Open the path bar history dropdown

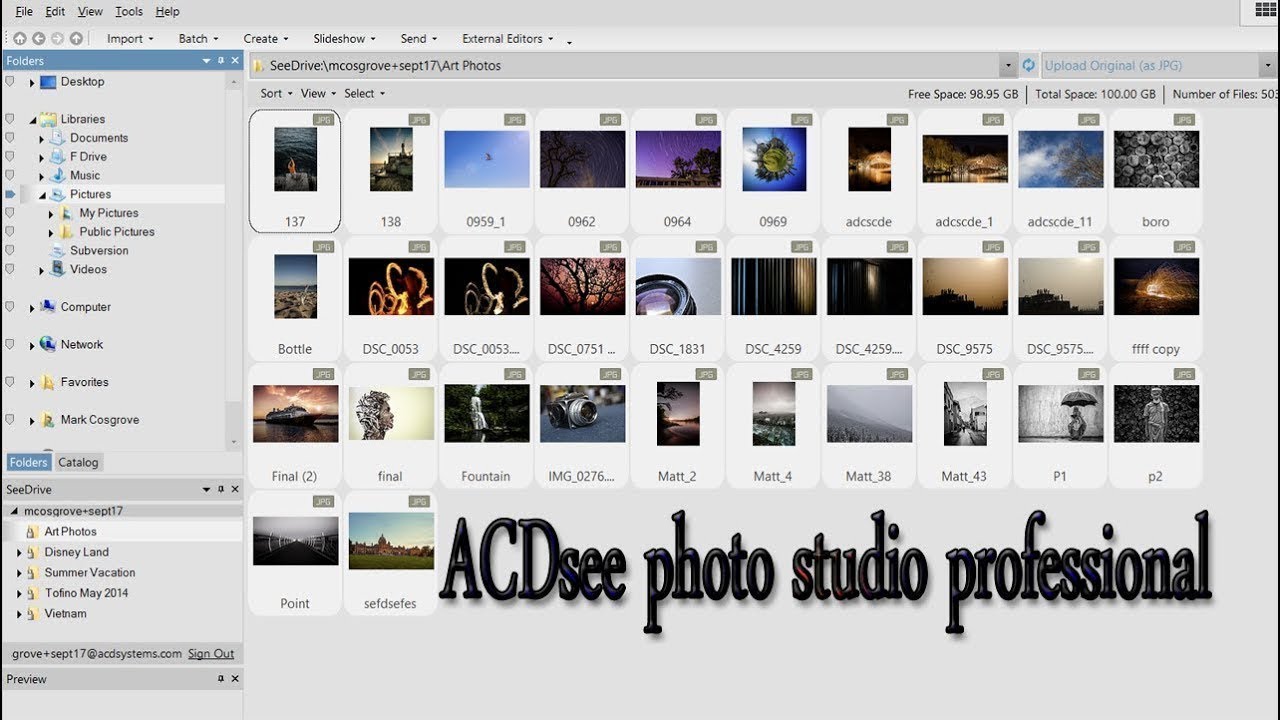pyautogui.click(x=1007, y=66)
